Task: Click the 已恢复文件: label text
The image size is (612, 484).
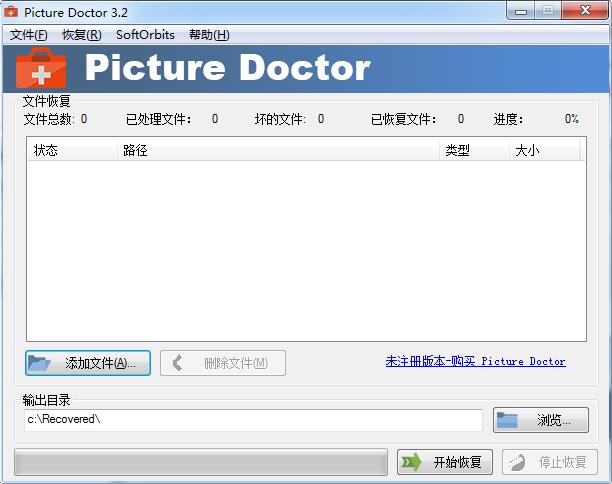Action: point(403,119)
